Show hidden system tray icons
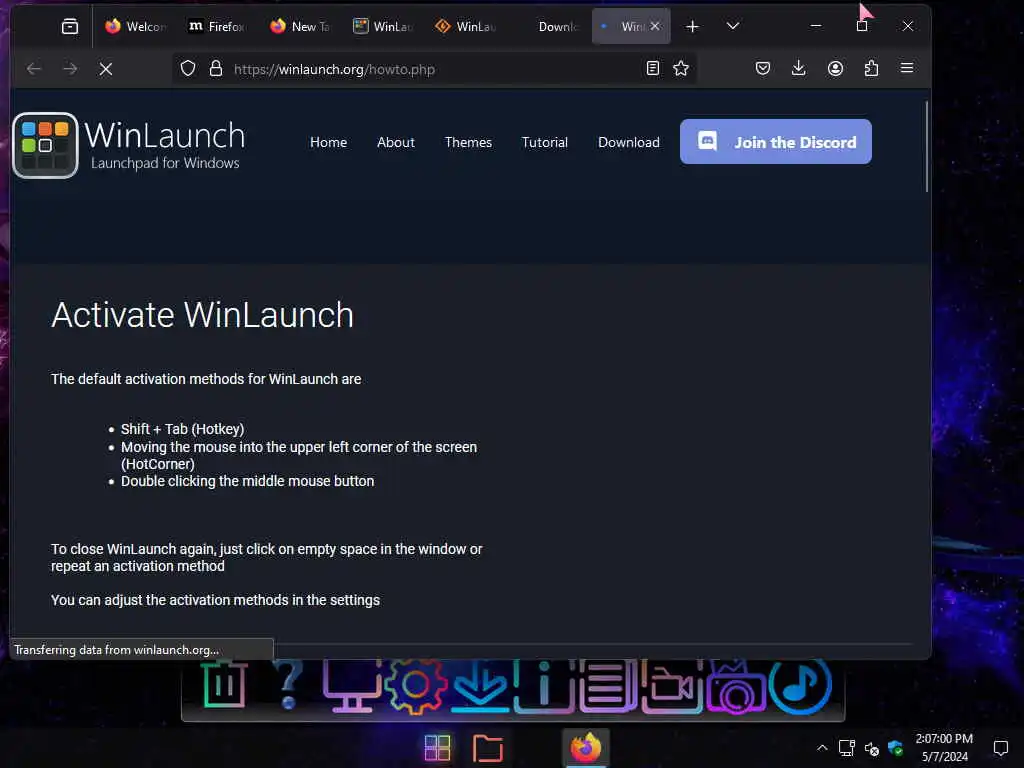Image resolution: width=1024 pixels, height=768 pixels. 822,748
